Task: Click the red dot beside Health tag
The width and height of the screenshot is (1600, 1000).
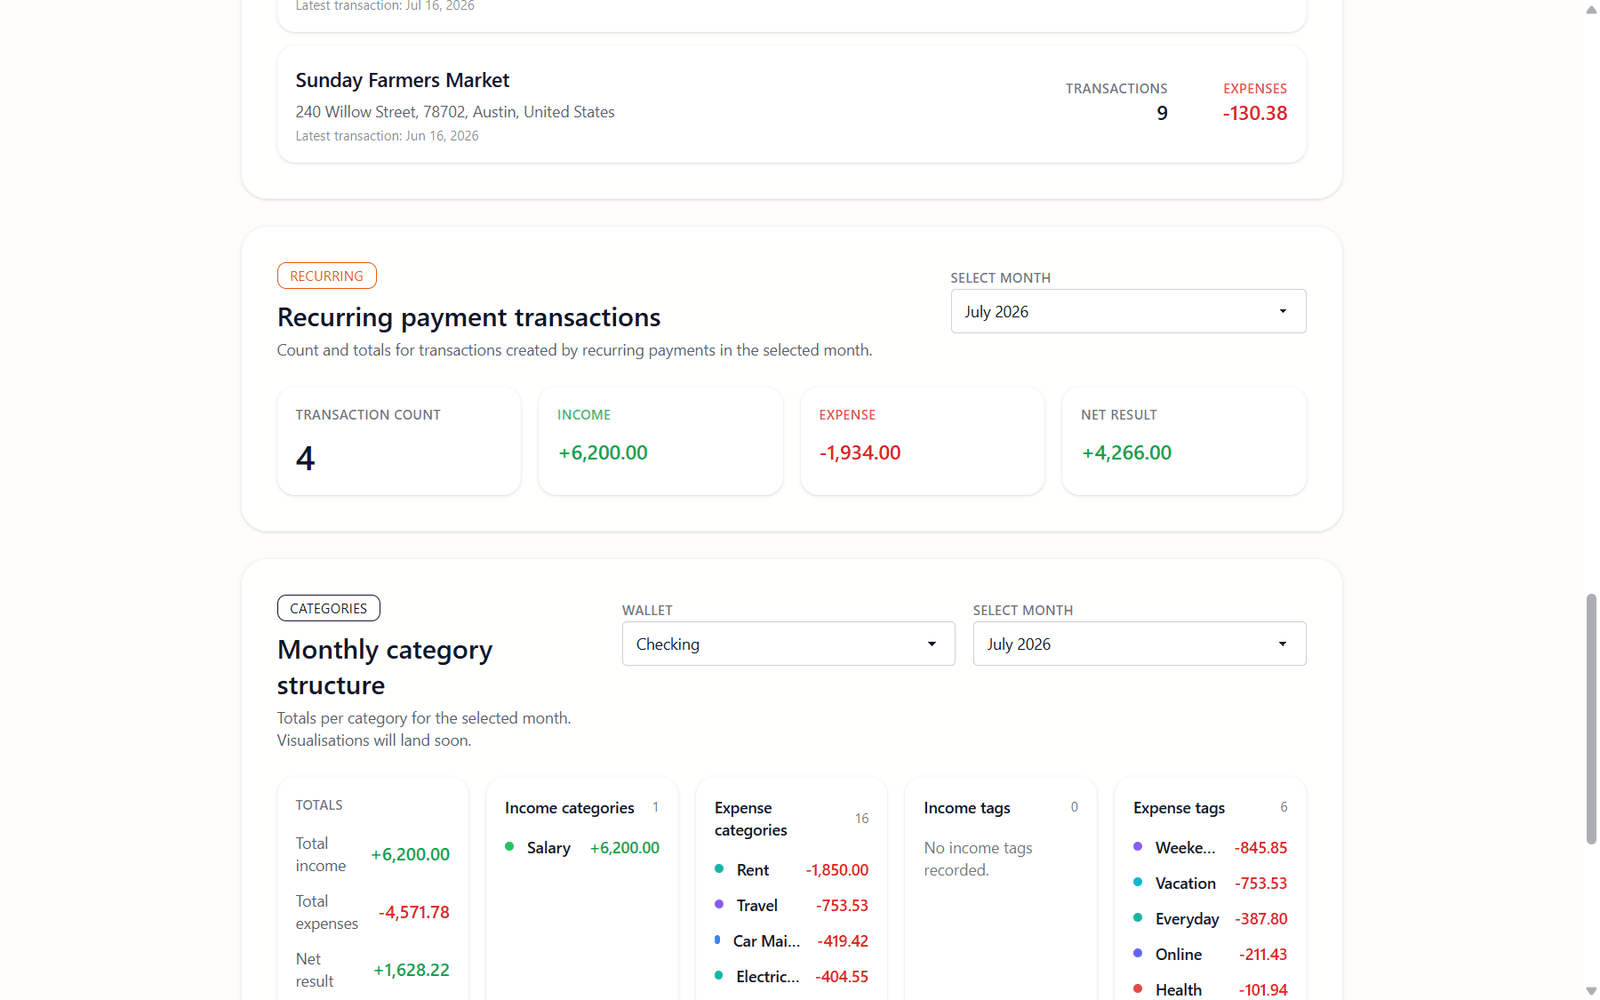Action: click(1138, 989)
